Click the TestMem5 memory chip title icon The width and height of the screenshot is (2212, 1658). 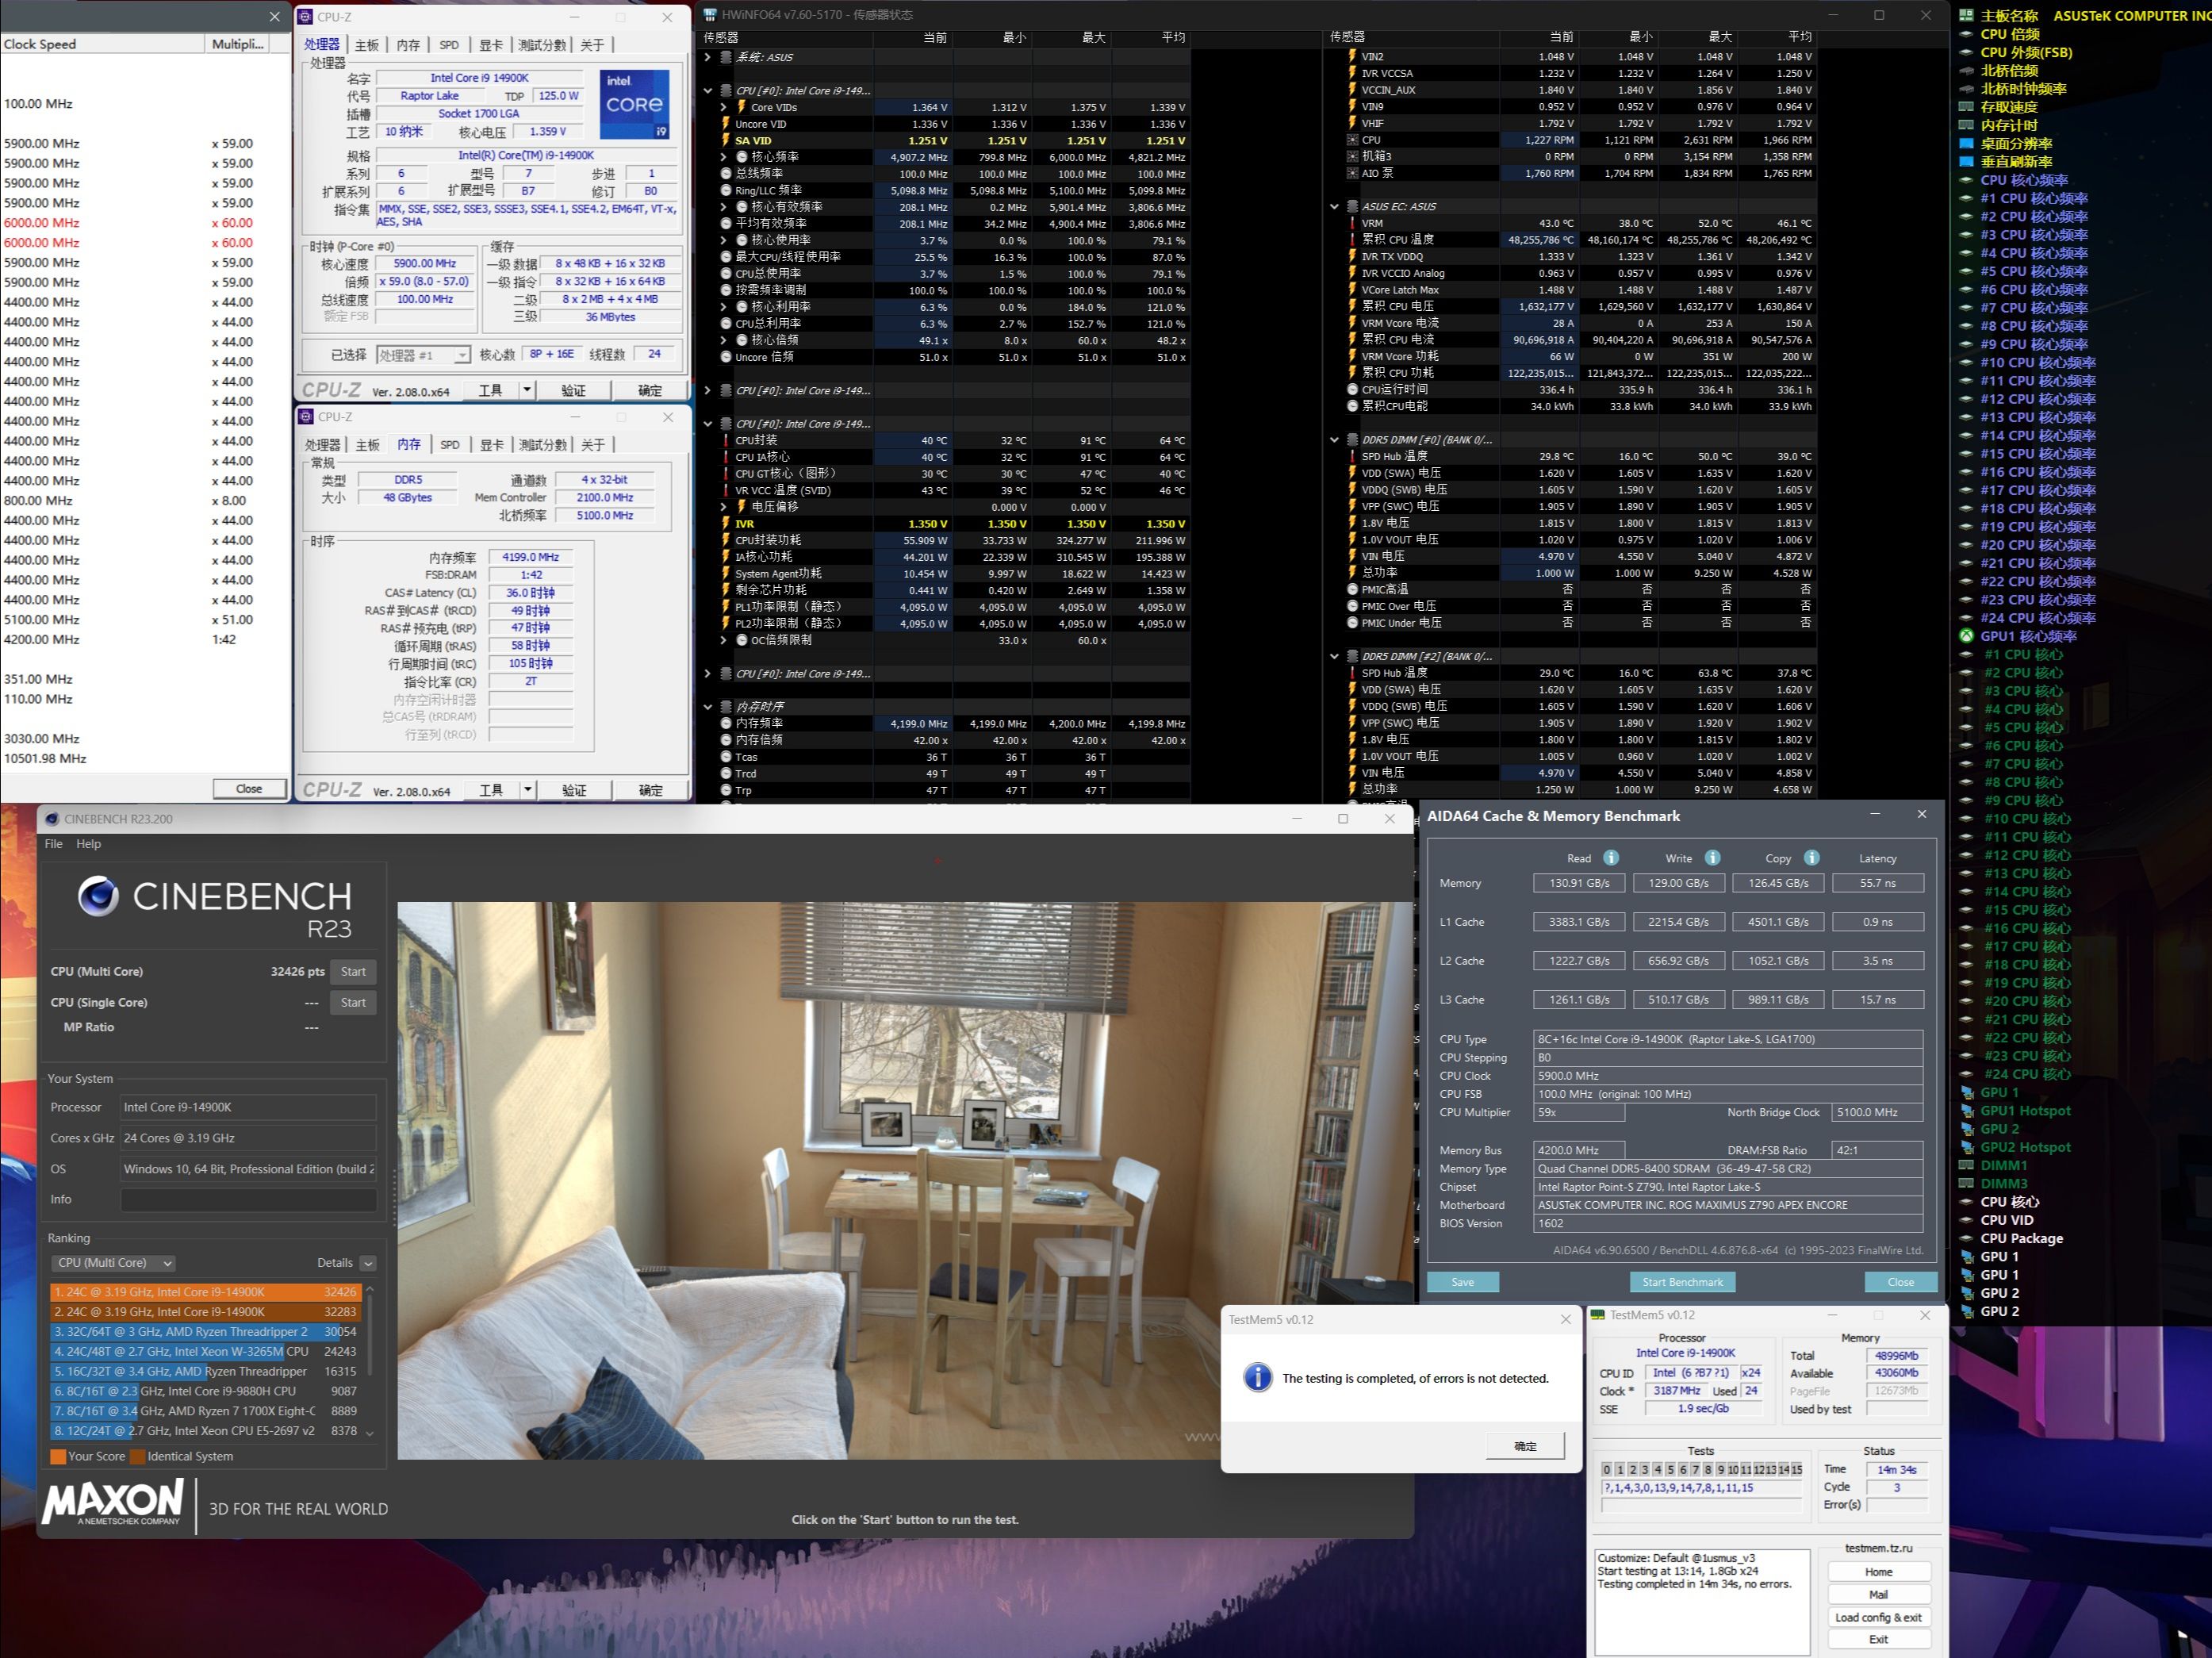pos(1598,1315)
